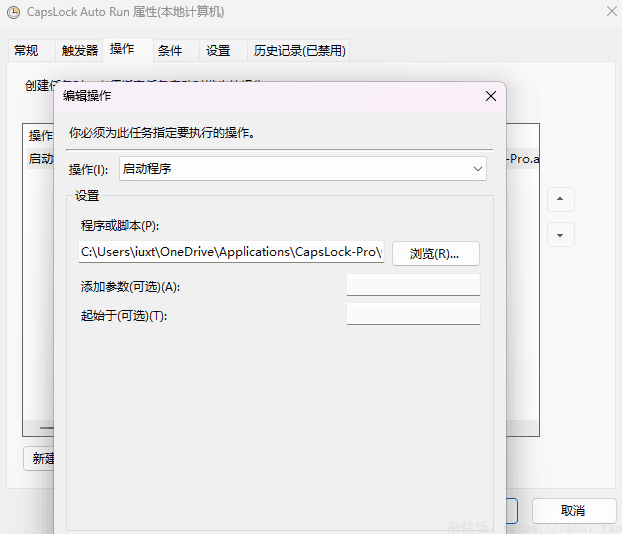Click the 程序或脚本 path field

(x=230, y=253)
